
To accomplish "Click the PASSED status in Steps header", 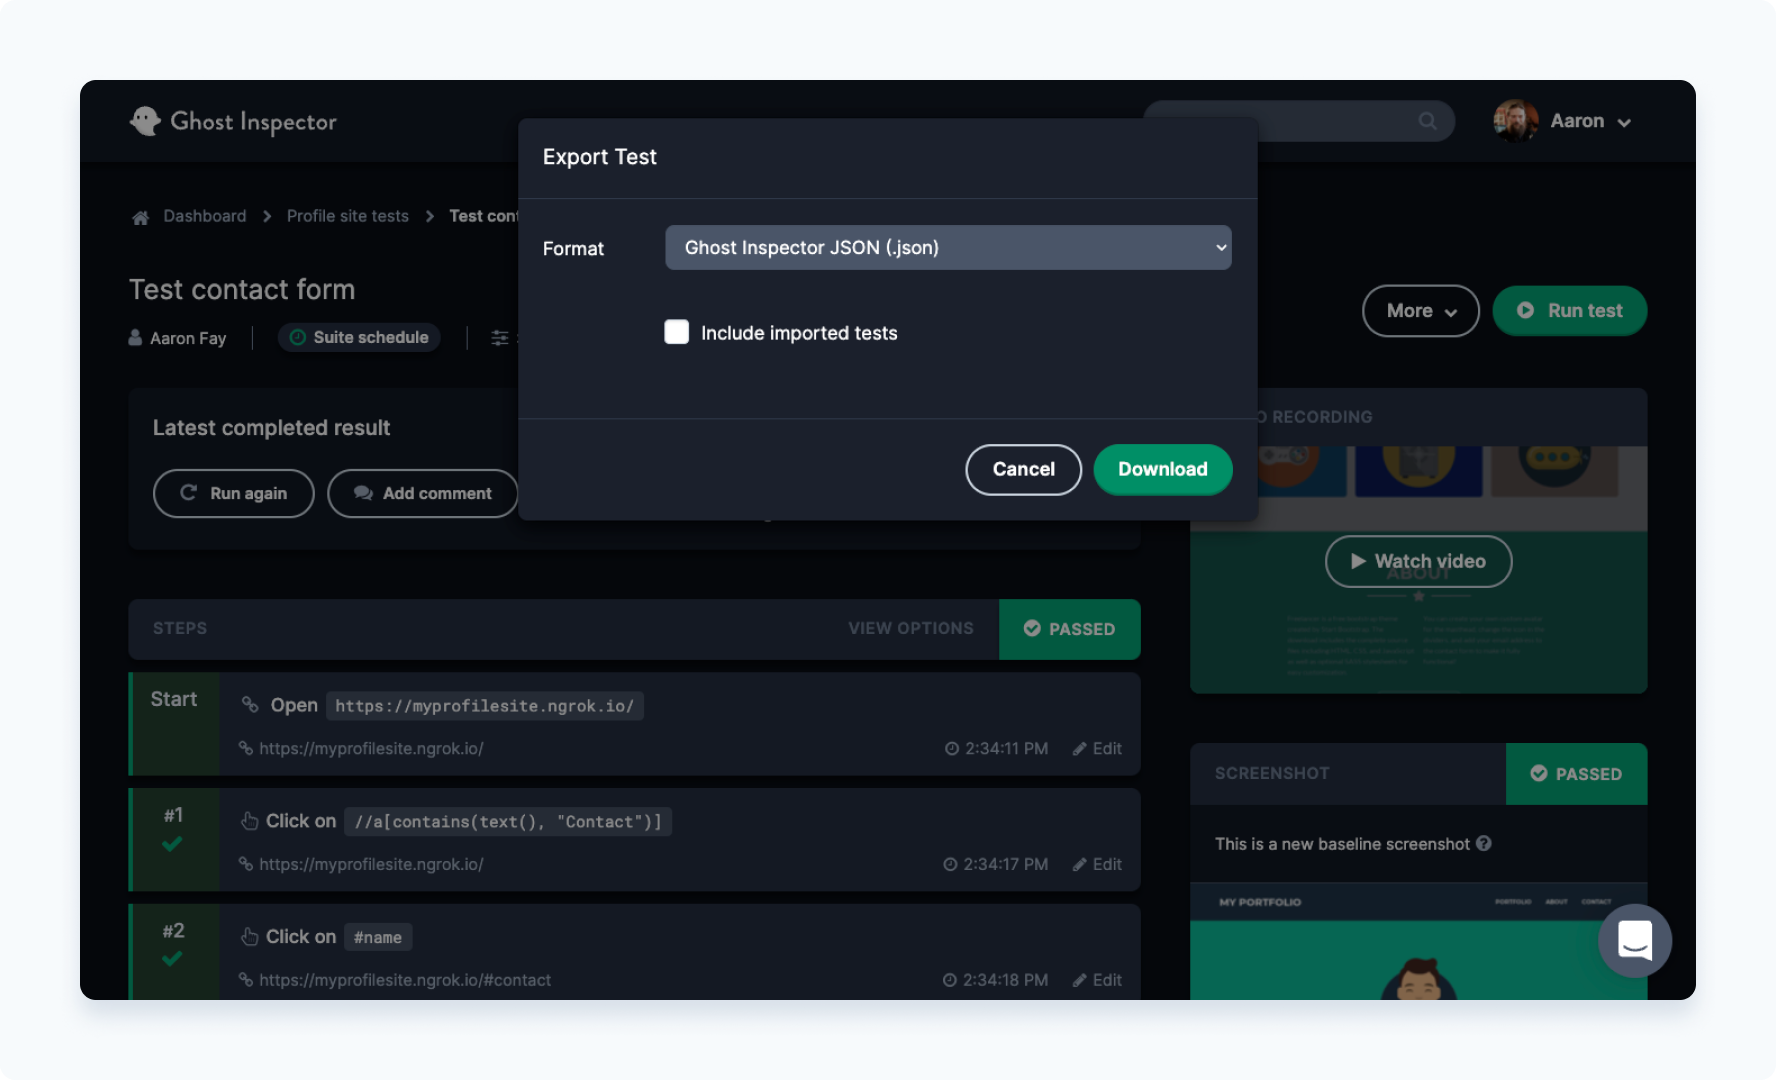I will coord(1070,629).
